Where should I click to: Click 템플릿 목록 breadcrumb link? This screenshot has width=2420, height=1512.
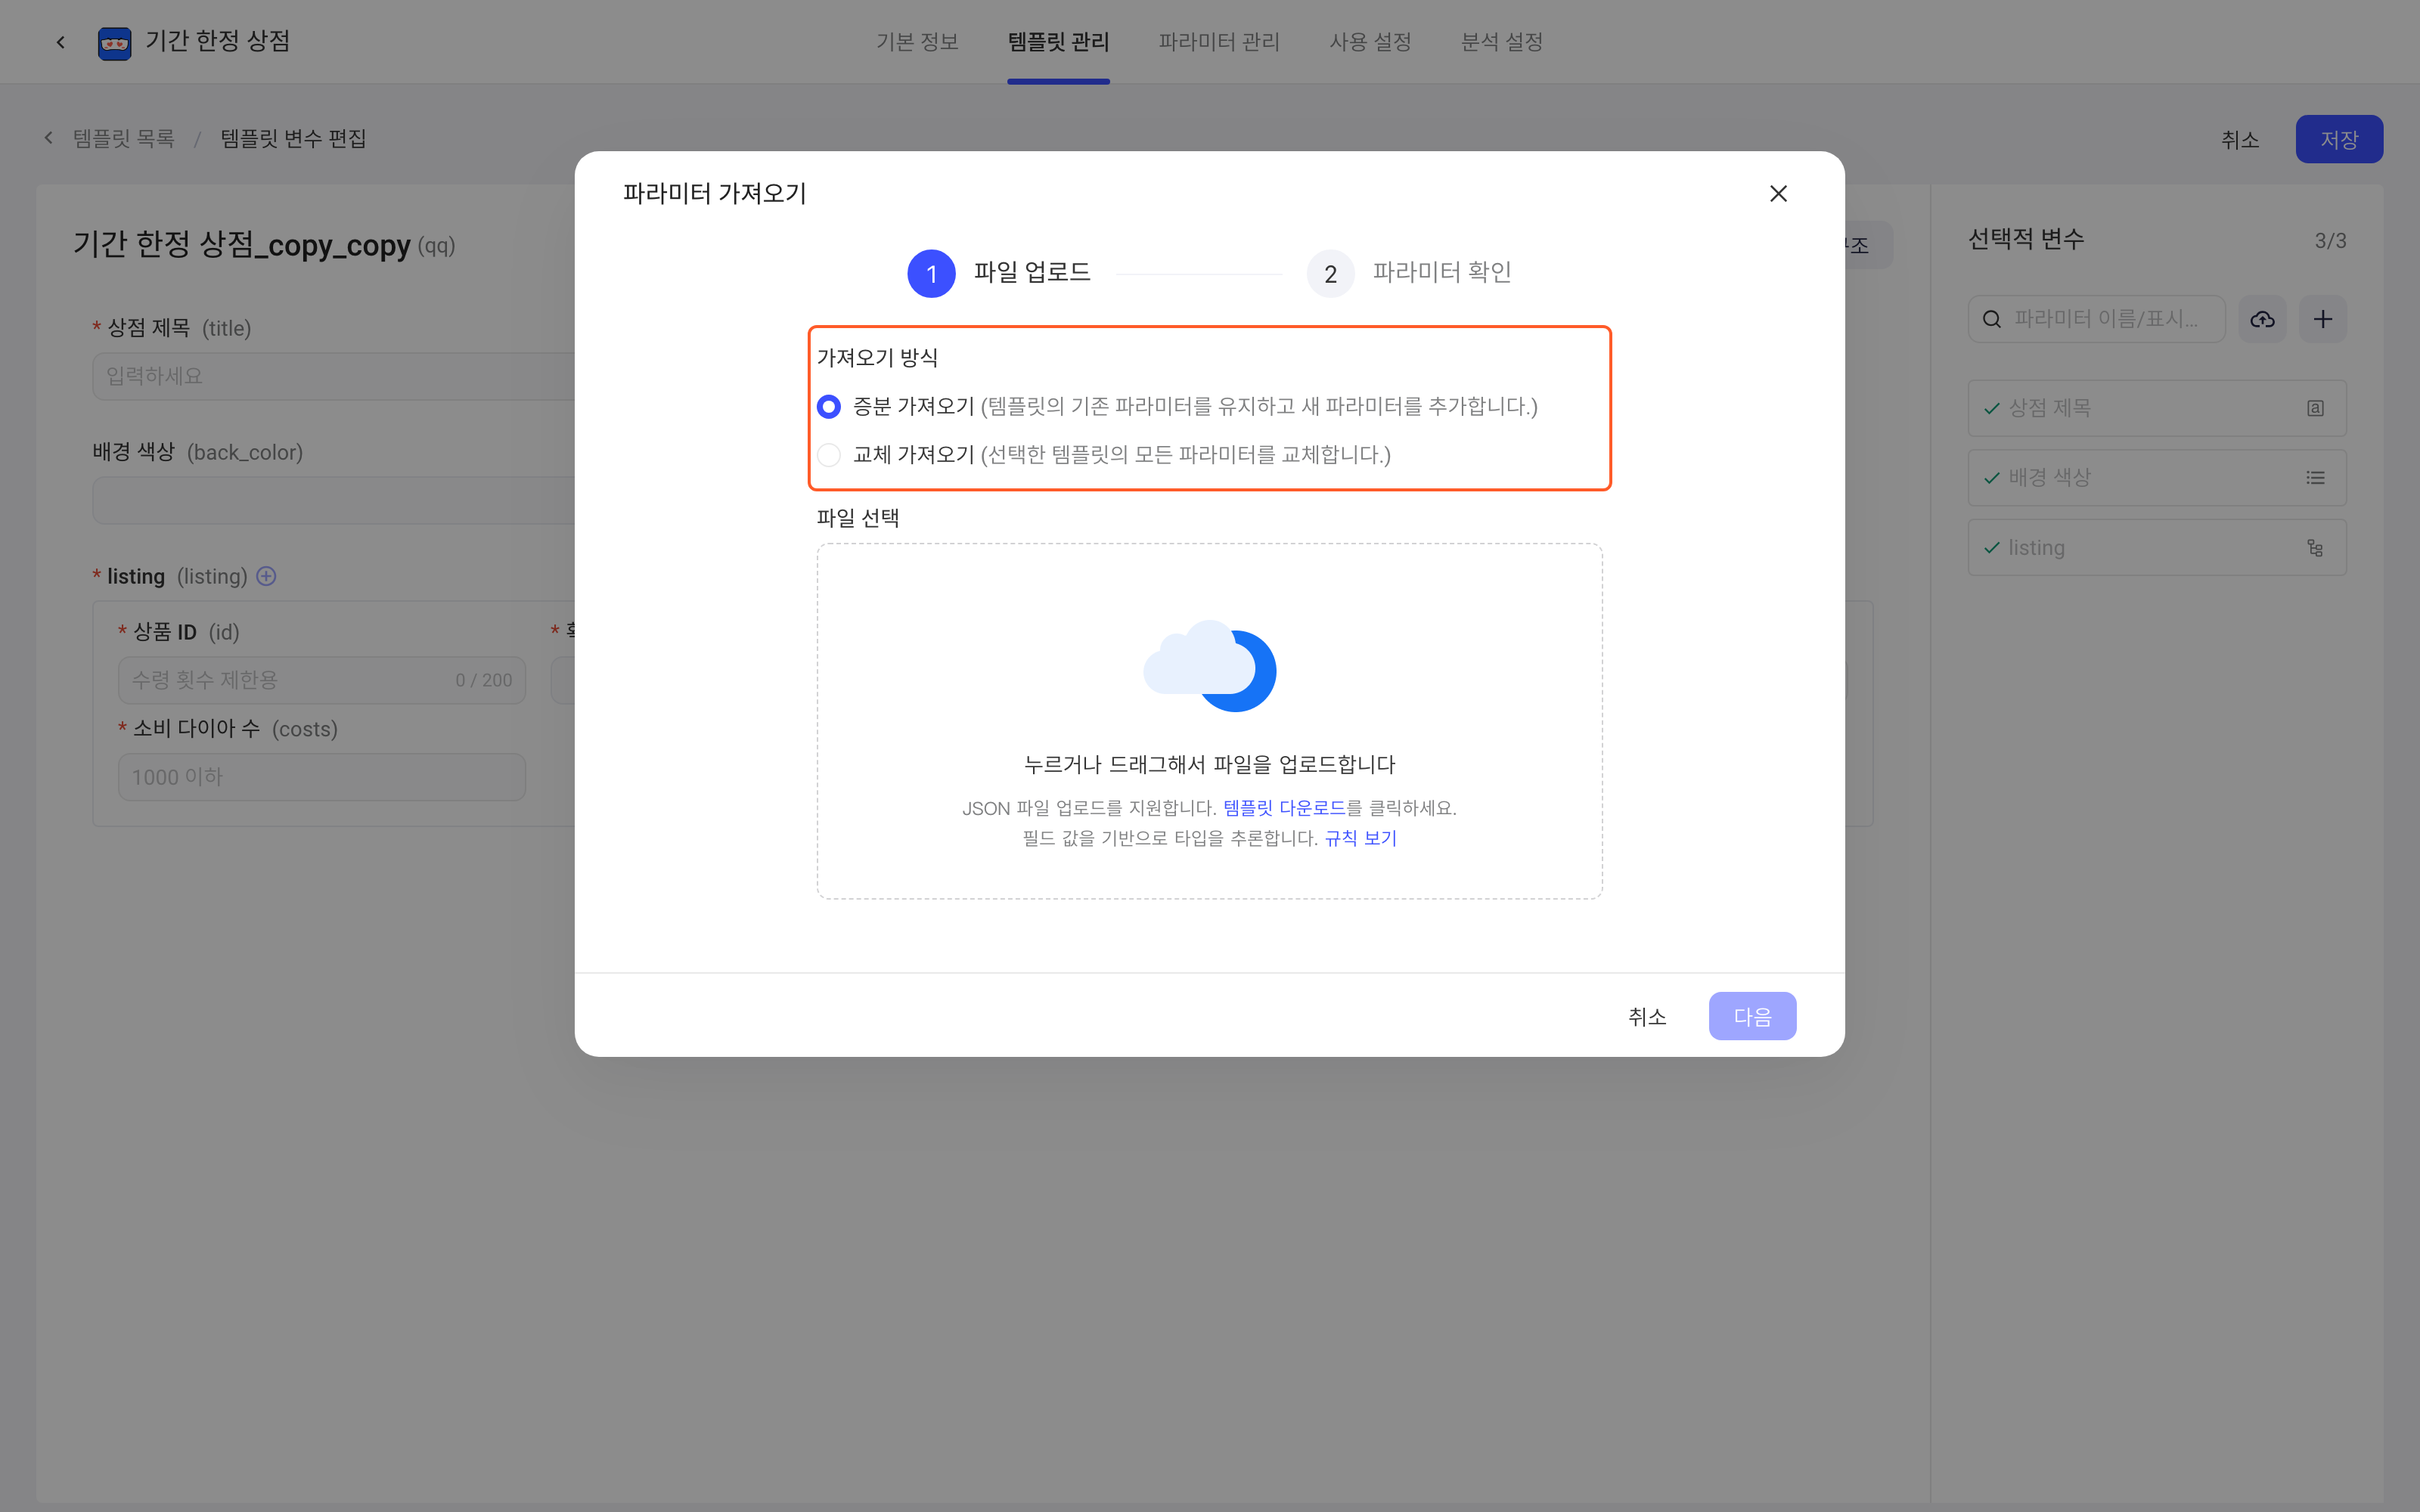[123, 138]
